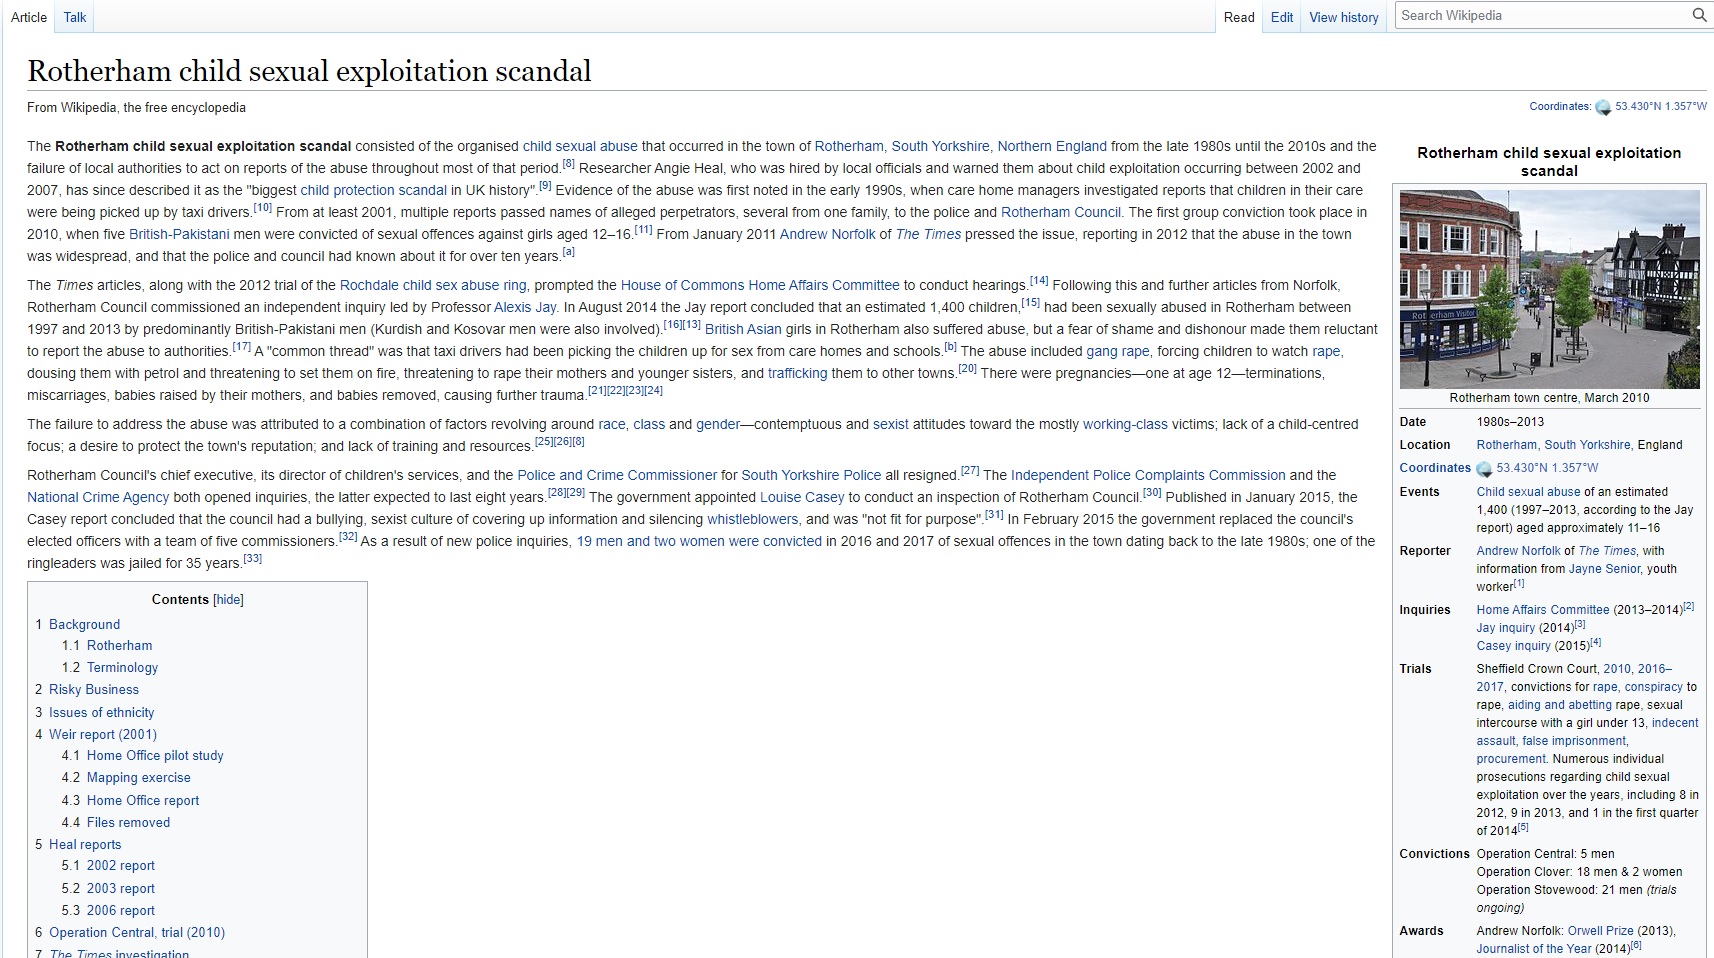Open House of Commons Home Affairs Committee link
Image resolution: width=1714 pixels, height=958 pixels.
(760, 285)
